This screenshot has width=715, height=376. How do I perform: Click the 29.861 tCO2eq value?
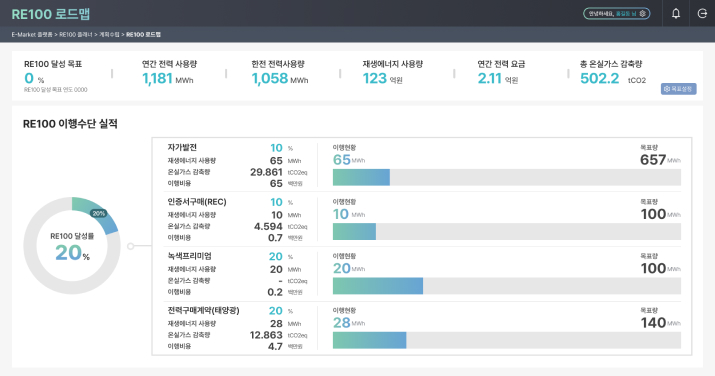click(279, 172)
